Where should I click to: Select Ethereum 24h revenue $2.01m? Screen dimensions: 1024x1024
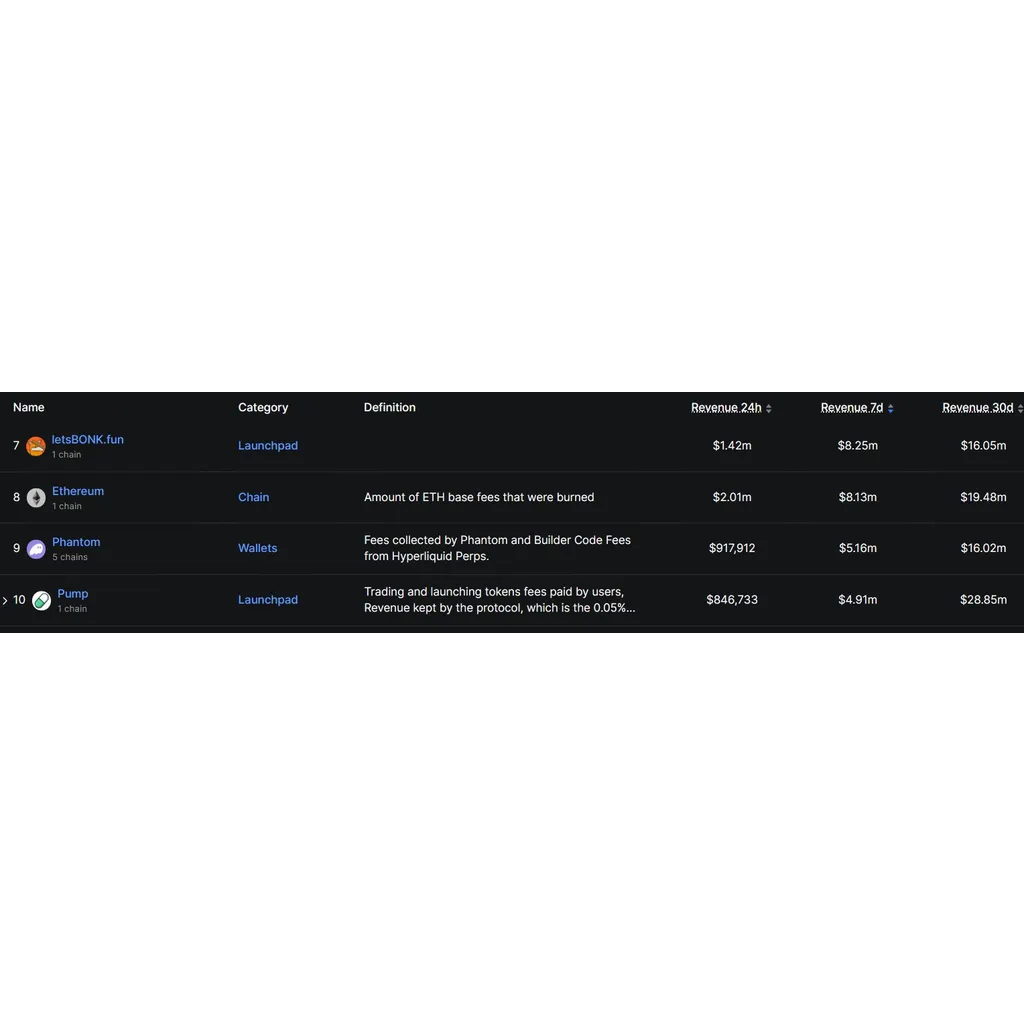(732, 497)
